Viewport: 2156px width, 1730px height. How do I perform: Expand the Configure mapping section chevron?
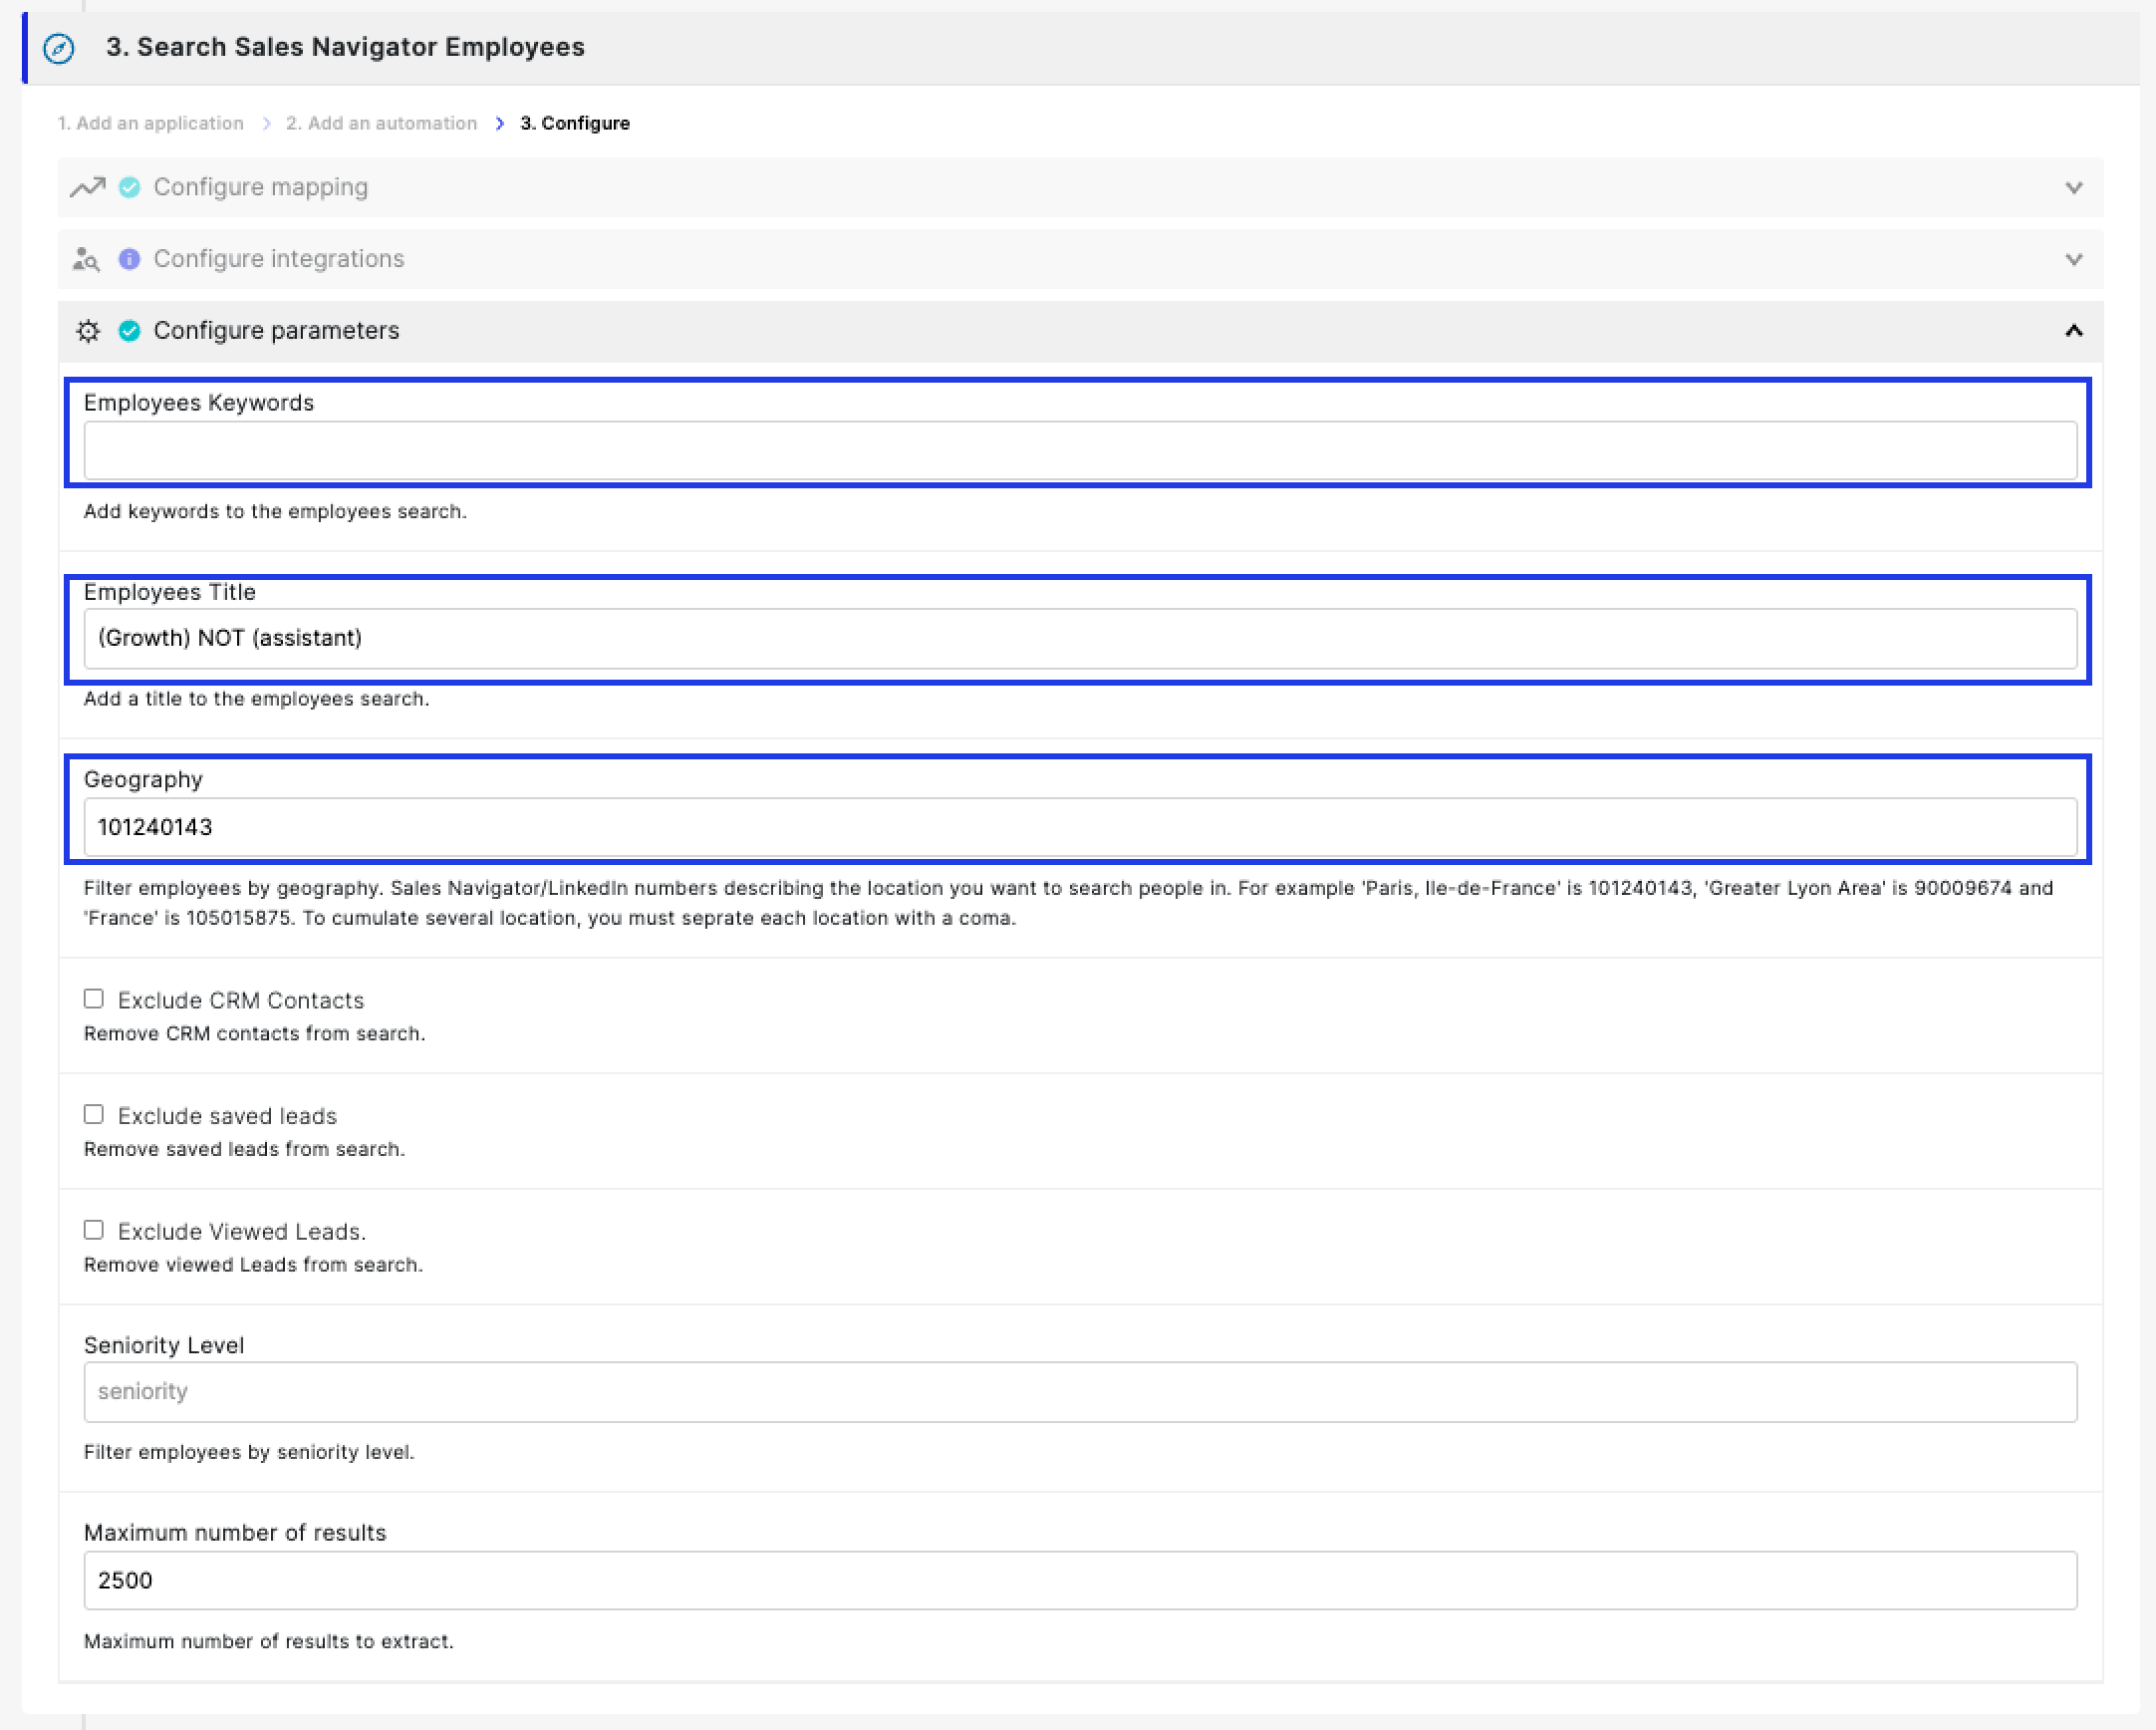click(2073, 188)
